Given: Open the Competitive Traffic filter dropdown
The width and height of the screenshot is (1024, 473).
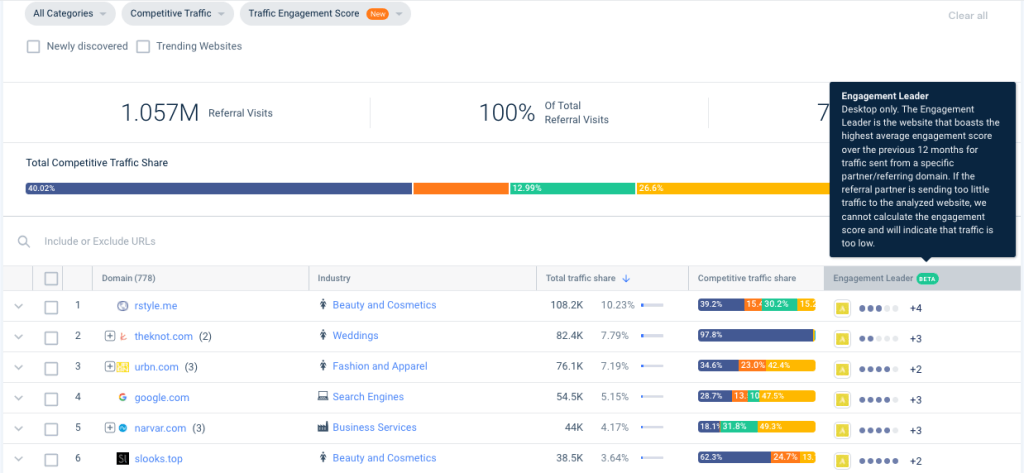Looking at the screenshot, I should (x=178, y=14).
